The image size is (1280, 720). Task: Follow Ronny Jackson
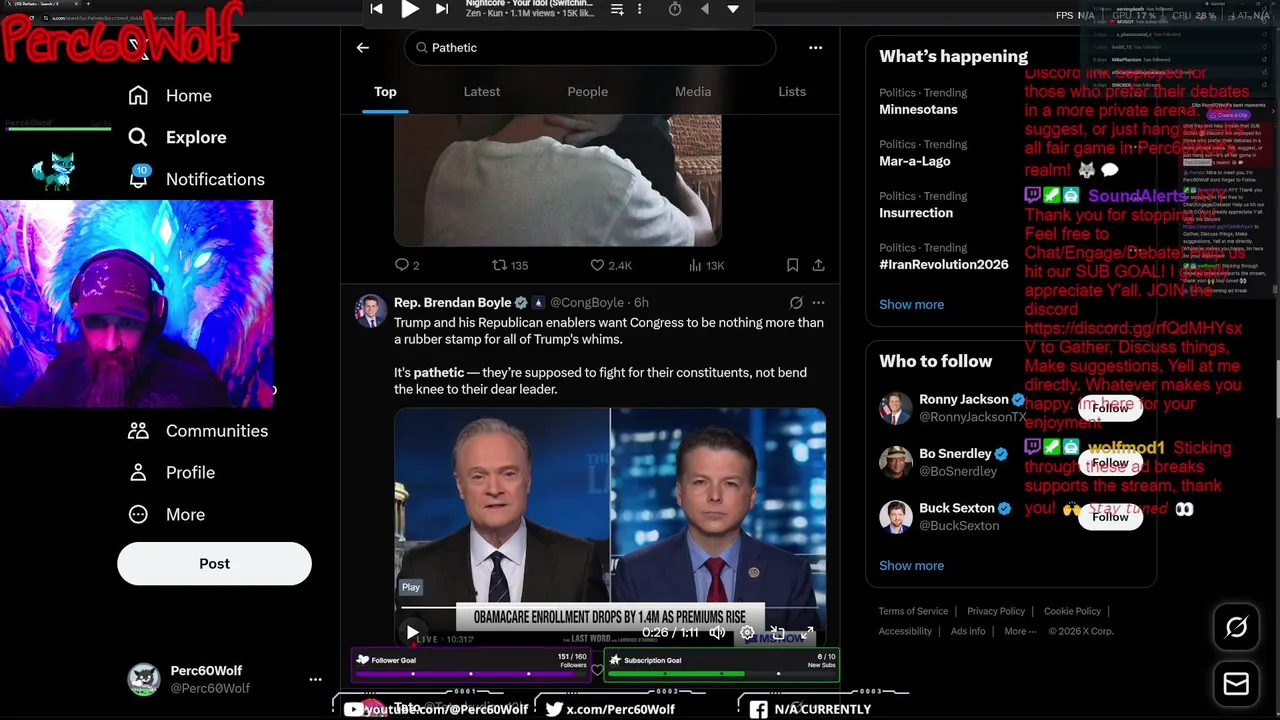tap(1110, 408)
